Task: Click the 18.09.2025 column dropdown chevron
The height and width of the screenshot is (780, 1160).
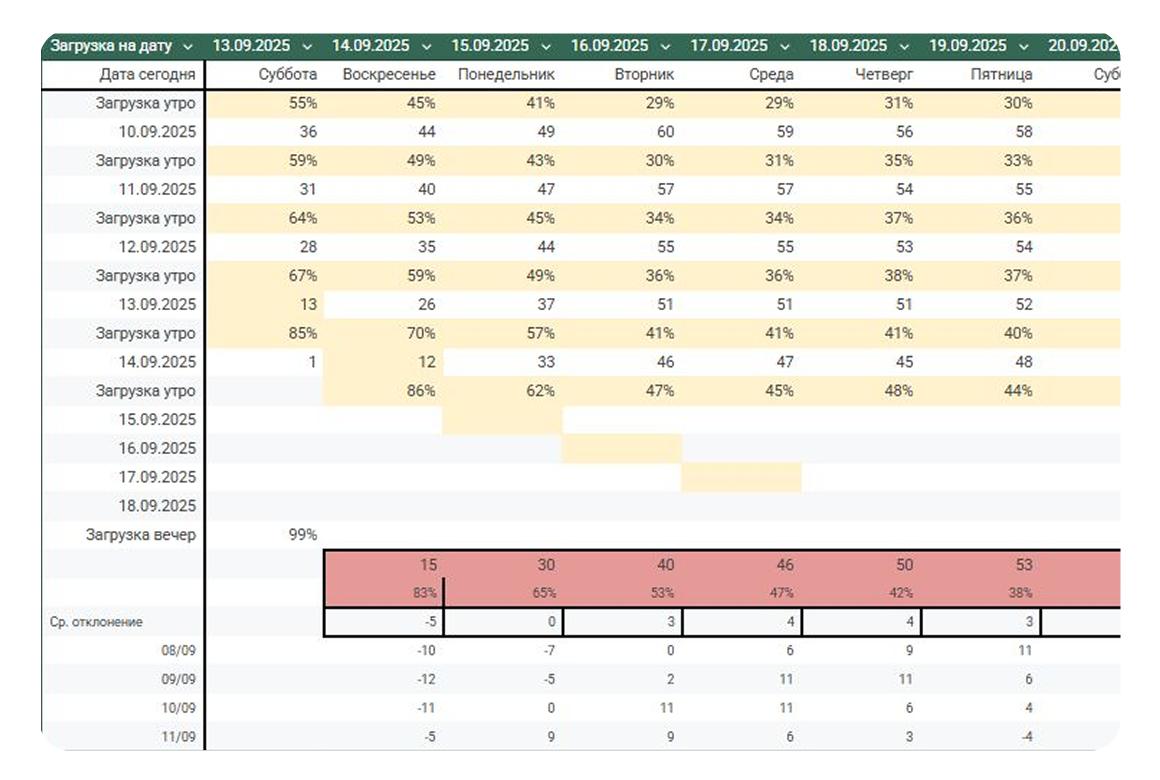Action: (904, 46)
